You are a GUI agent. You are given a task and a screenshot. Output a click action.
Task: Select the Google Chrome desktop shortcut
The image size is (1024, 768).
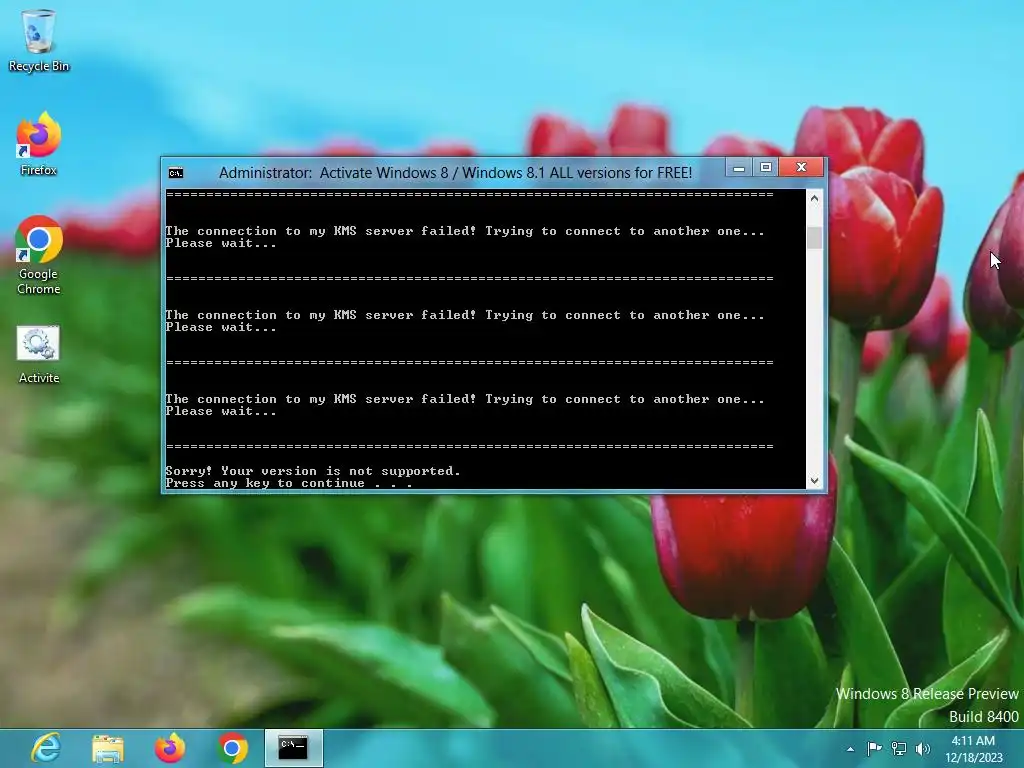click(x=39, y=255)
